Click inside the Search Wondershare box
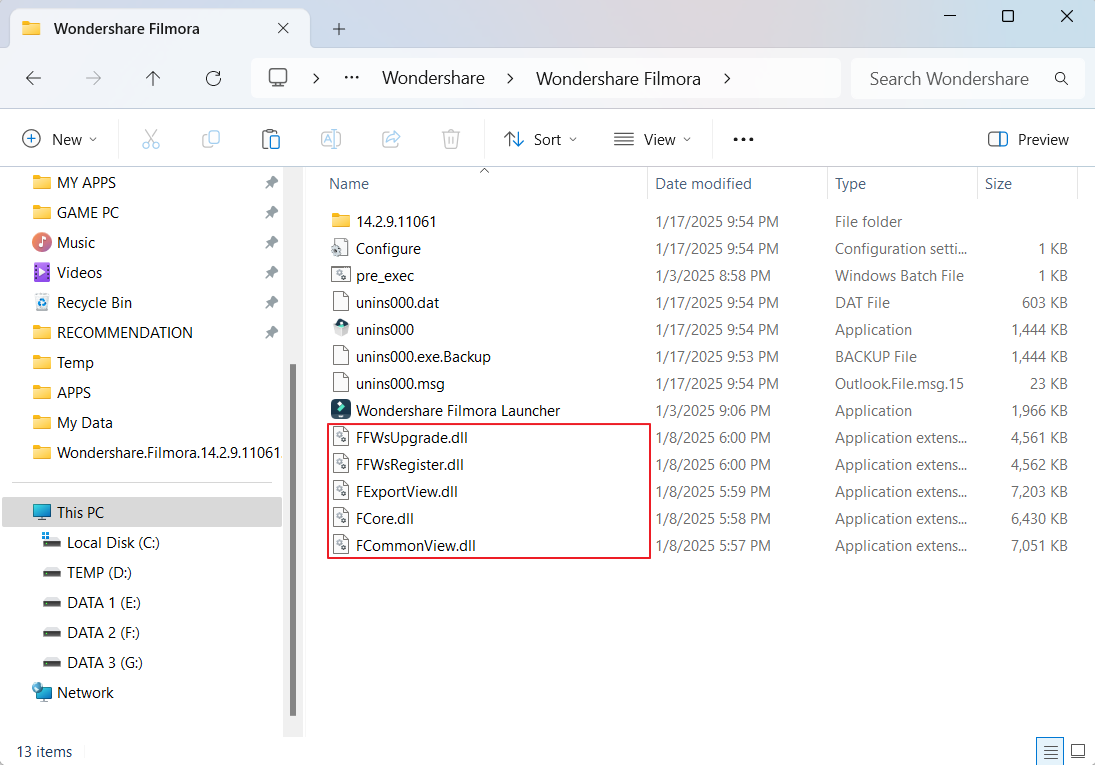Screen dimensions: 1095x765 (x=946, y=78)
